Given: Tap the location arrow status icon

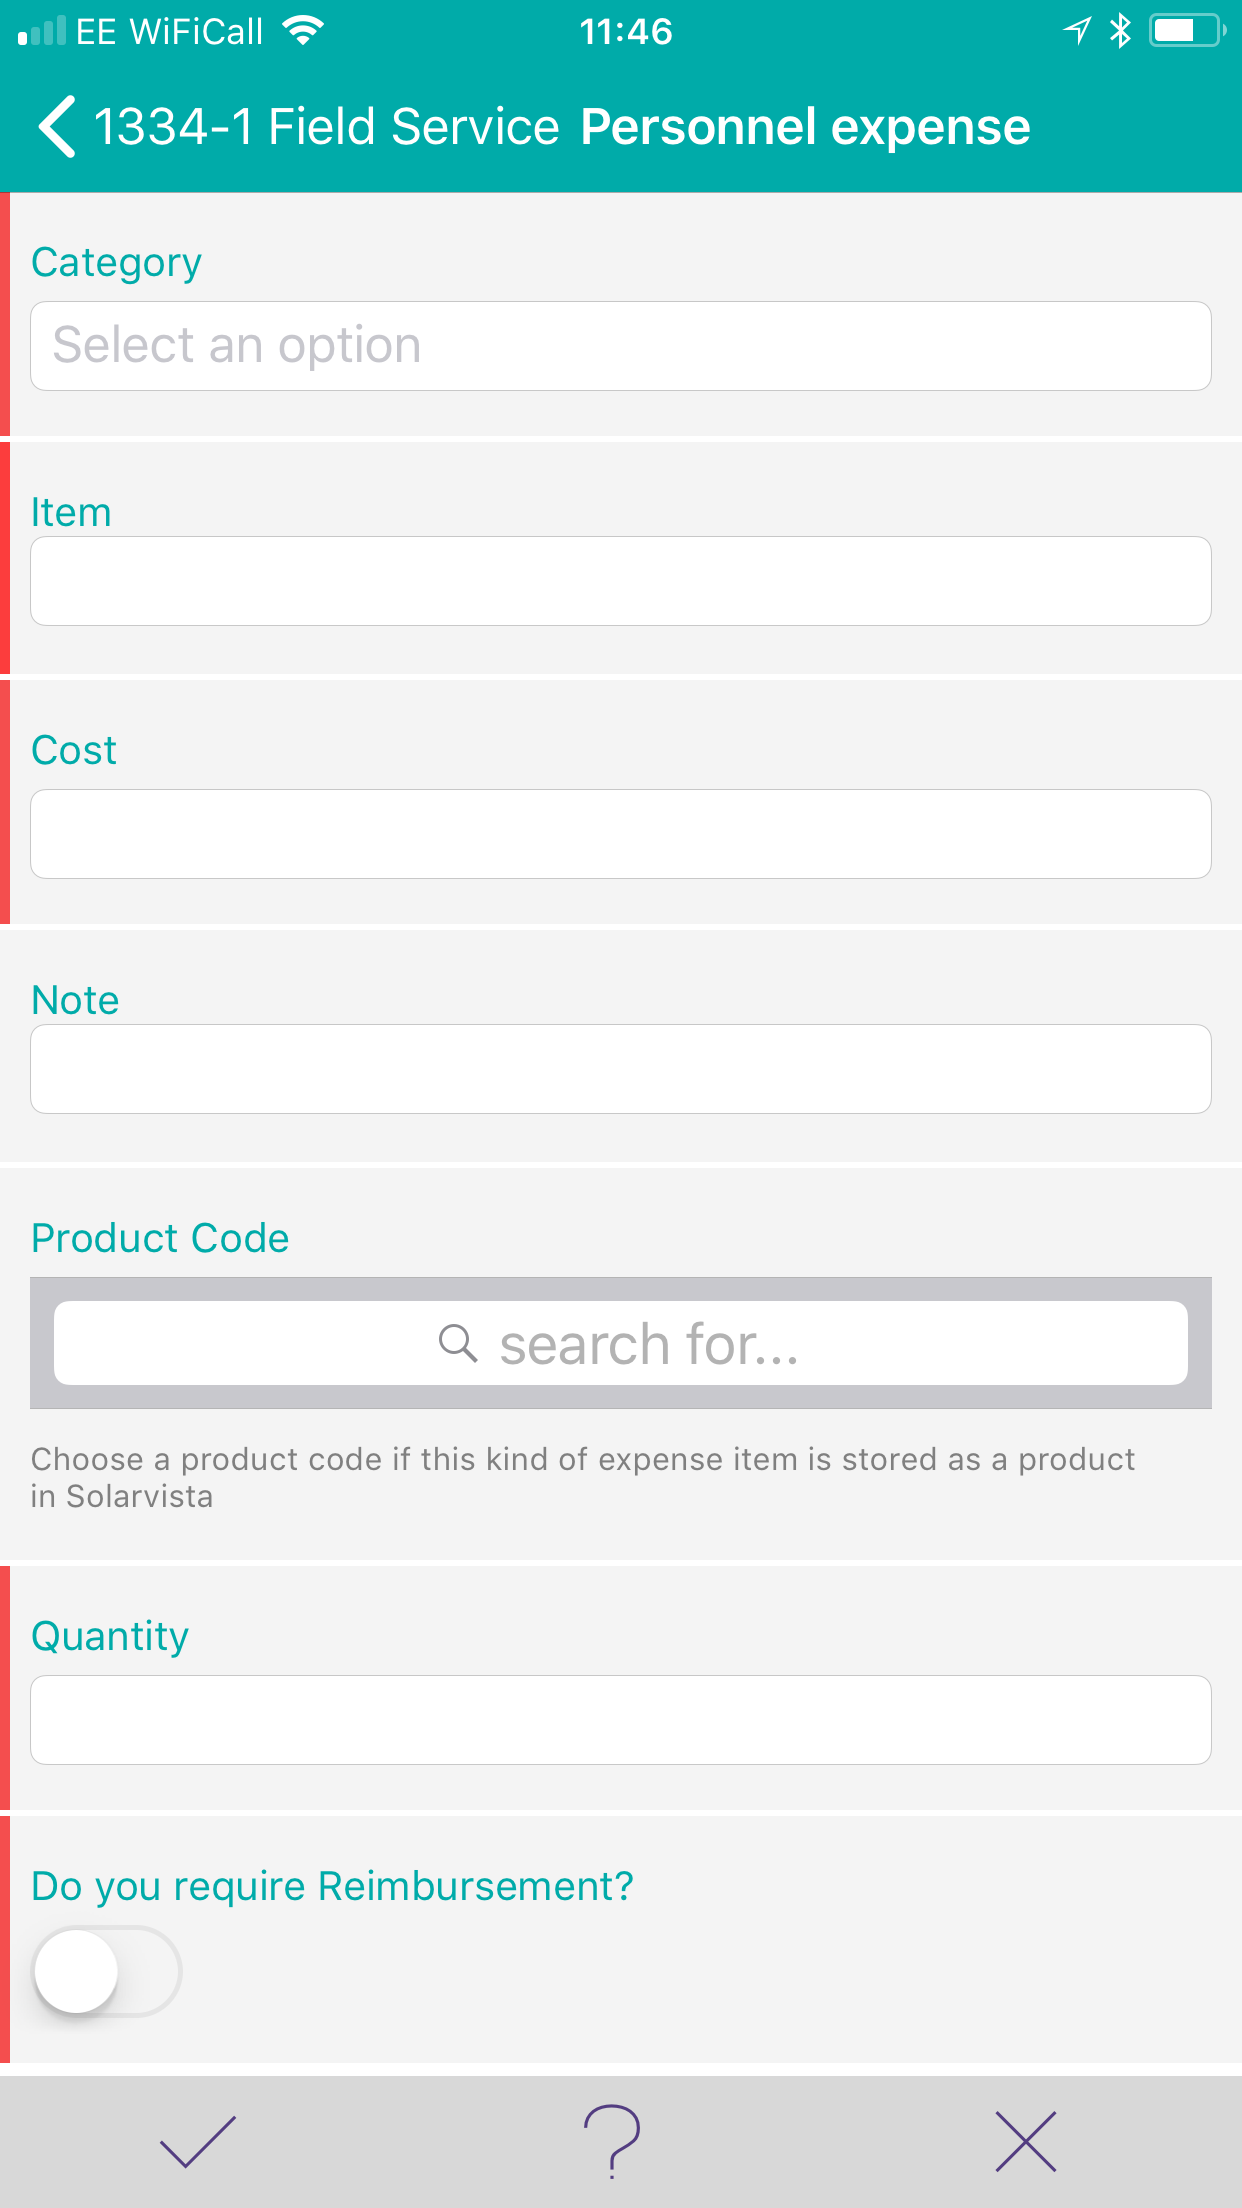Looking at the screenshot, I should pyautogui.click(x=1077, y=31).
